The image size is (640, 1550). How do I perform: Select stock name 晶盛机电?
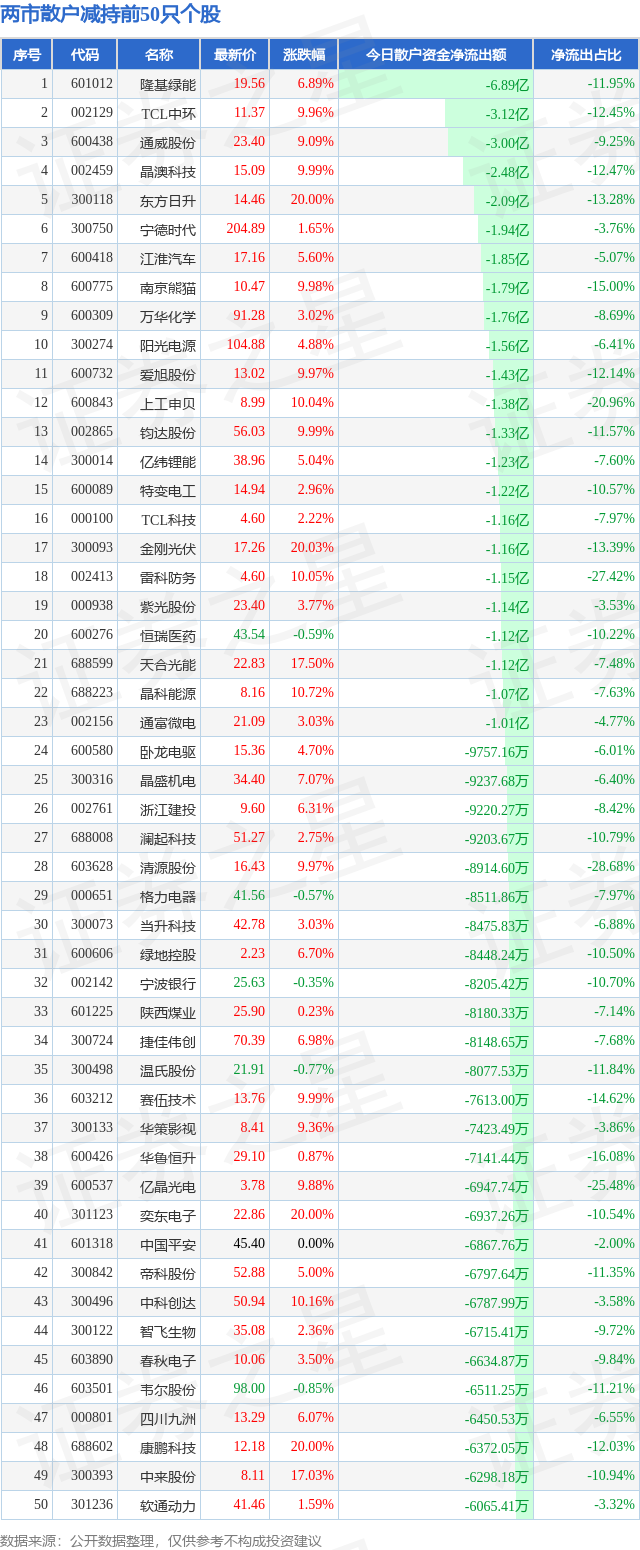(x=168, y=781)
